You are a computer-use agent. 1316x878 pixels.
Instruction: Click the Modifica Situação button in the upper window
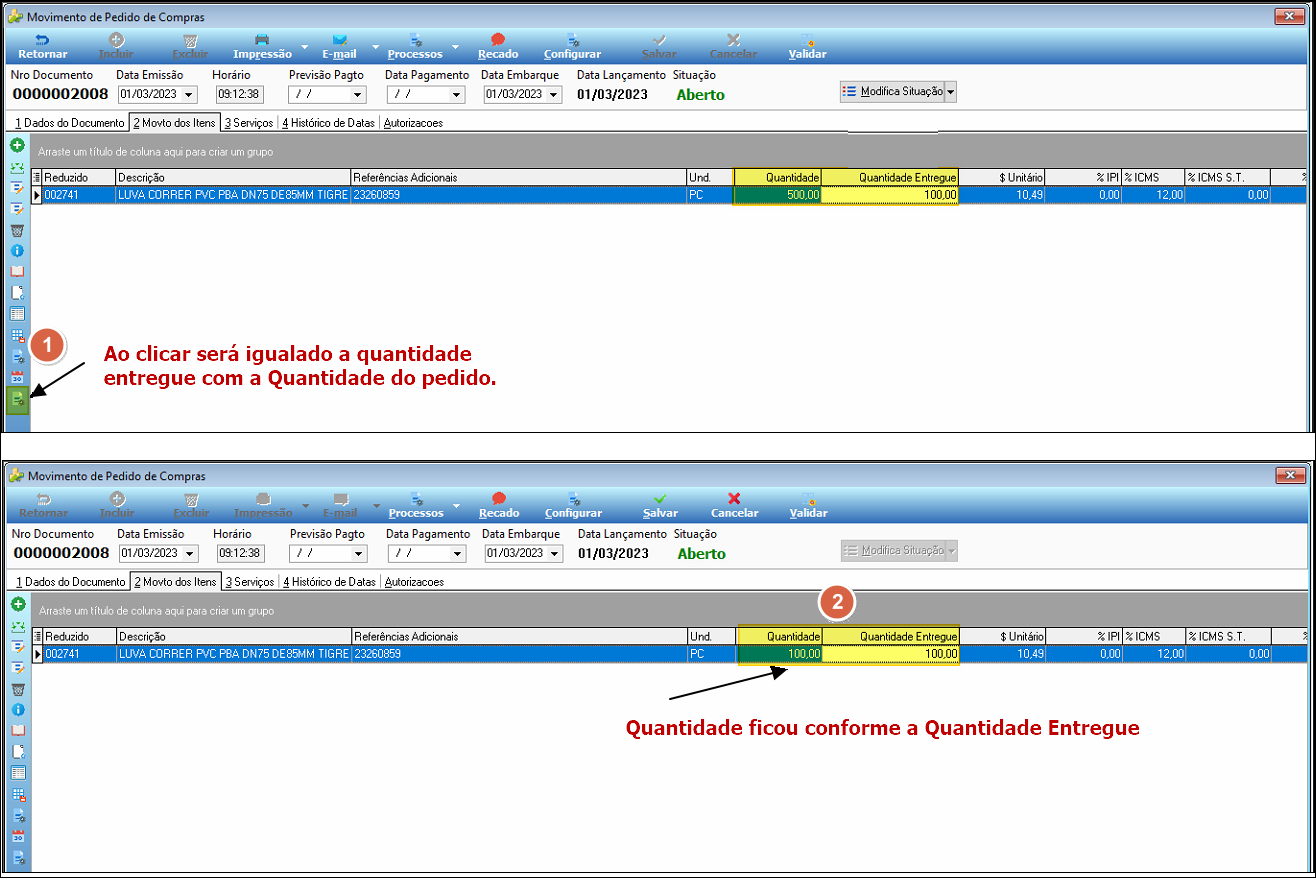[891, 91]
